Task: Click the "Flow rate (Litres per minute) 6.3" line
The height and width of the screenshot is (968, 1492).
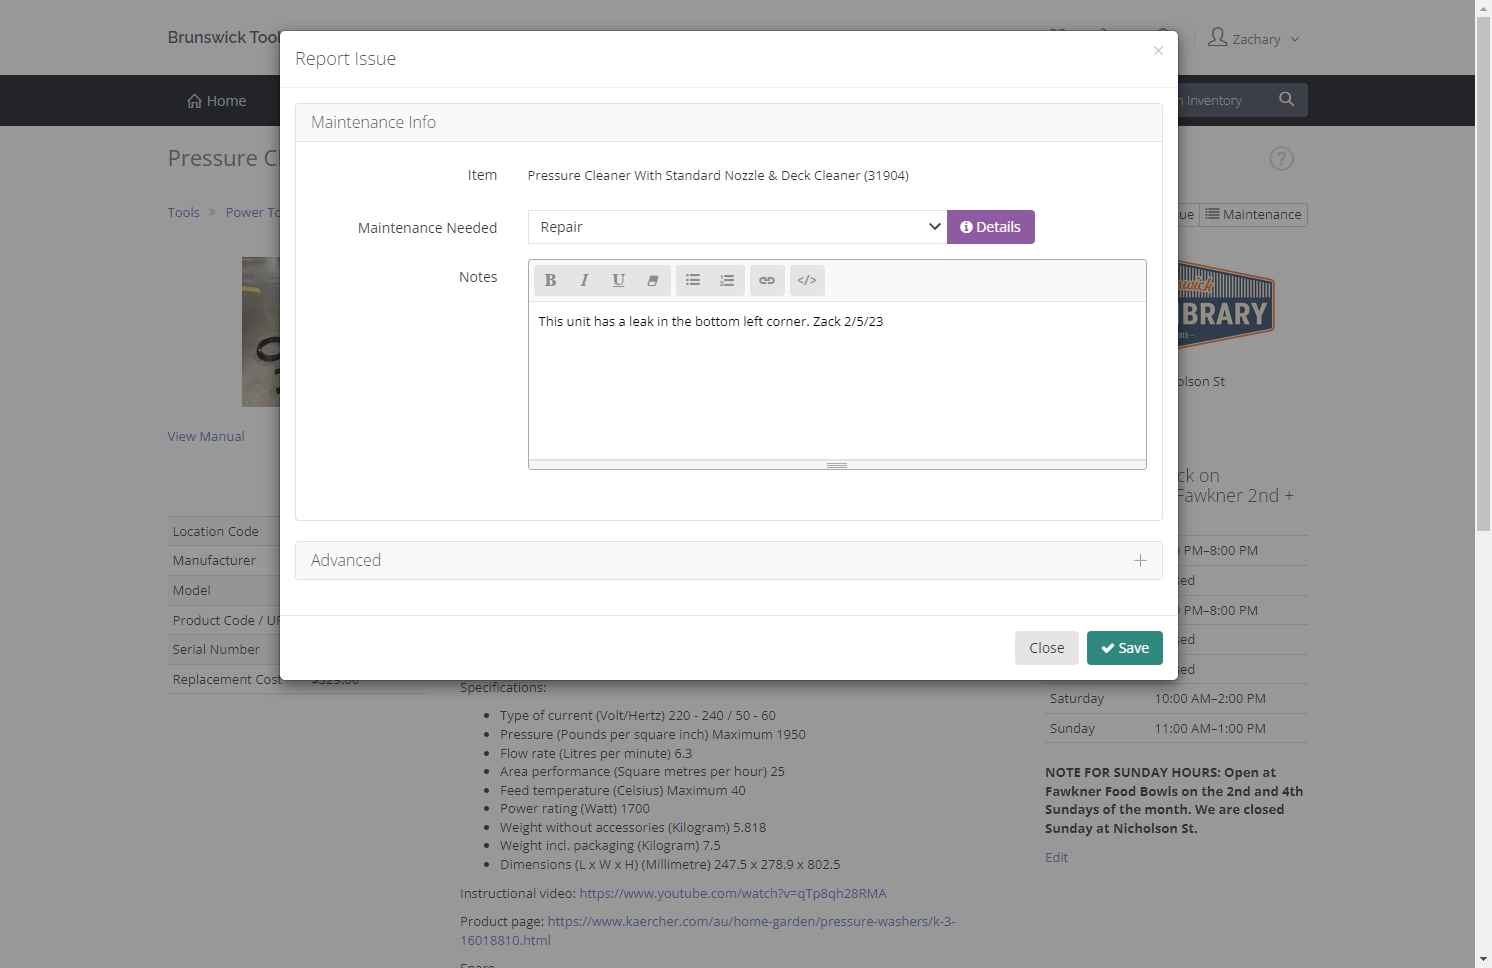Action: (596, 754)
